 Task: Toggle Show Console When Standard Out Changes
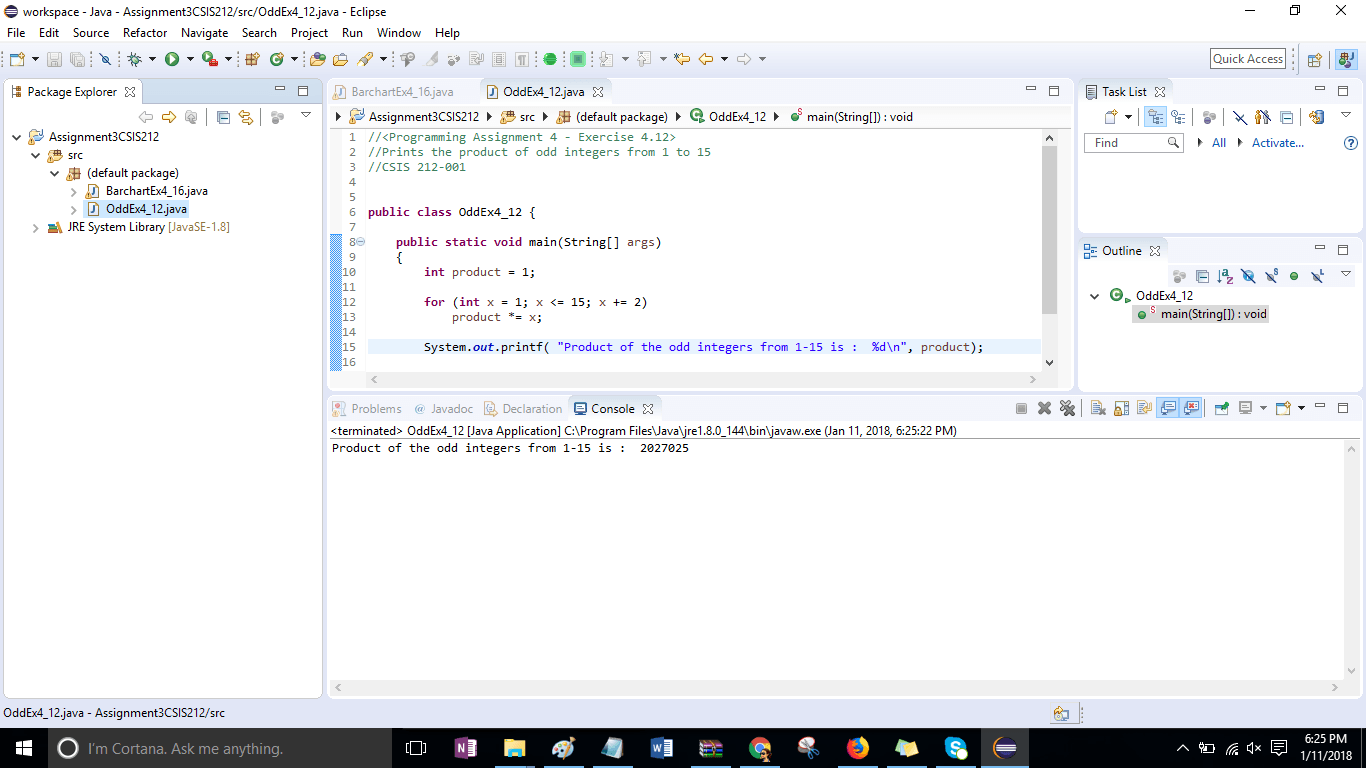point(1167,408)
